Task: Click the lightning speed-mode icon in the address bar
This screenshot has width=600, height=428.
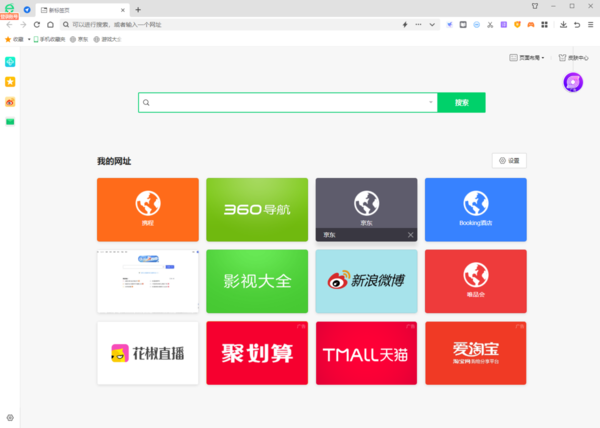Action: tap(405, 24)
